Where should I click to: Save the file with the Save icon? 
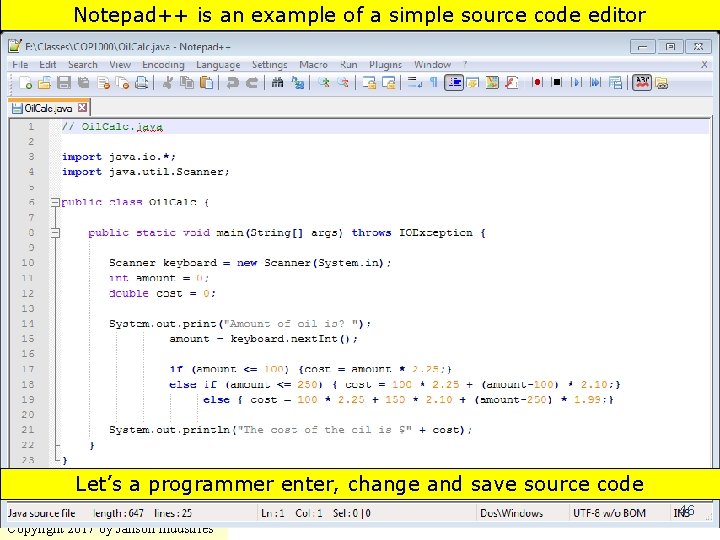click(64, 83)
